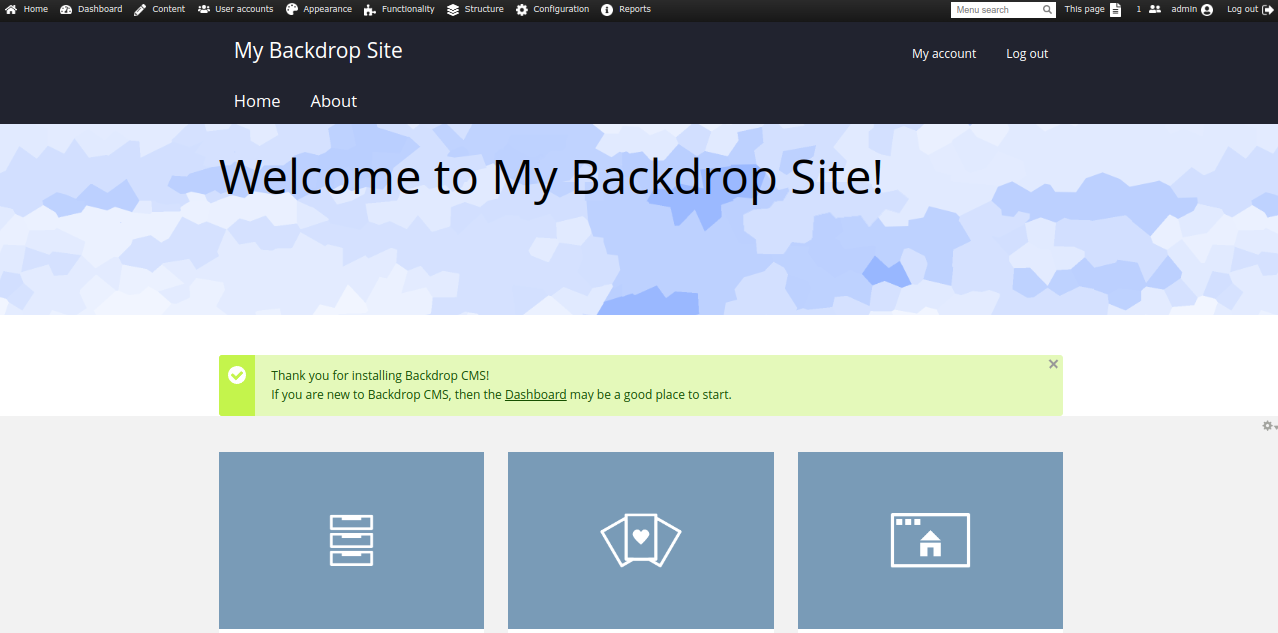Click the Reports info icon
The image size is (1278, 633).
tap(607, 10)
